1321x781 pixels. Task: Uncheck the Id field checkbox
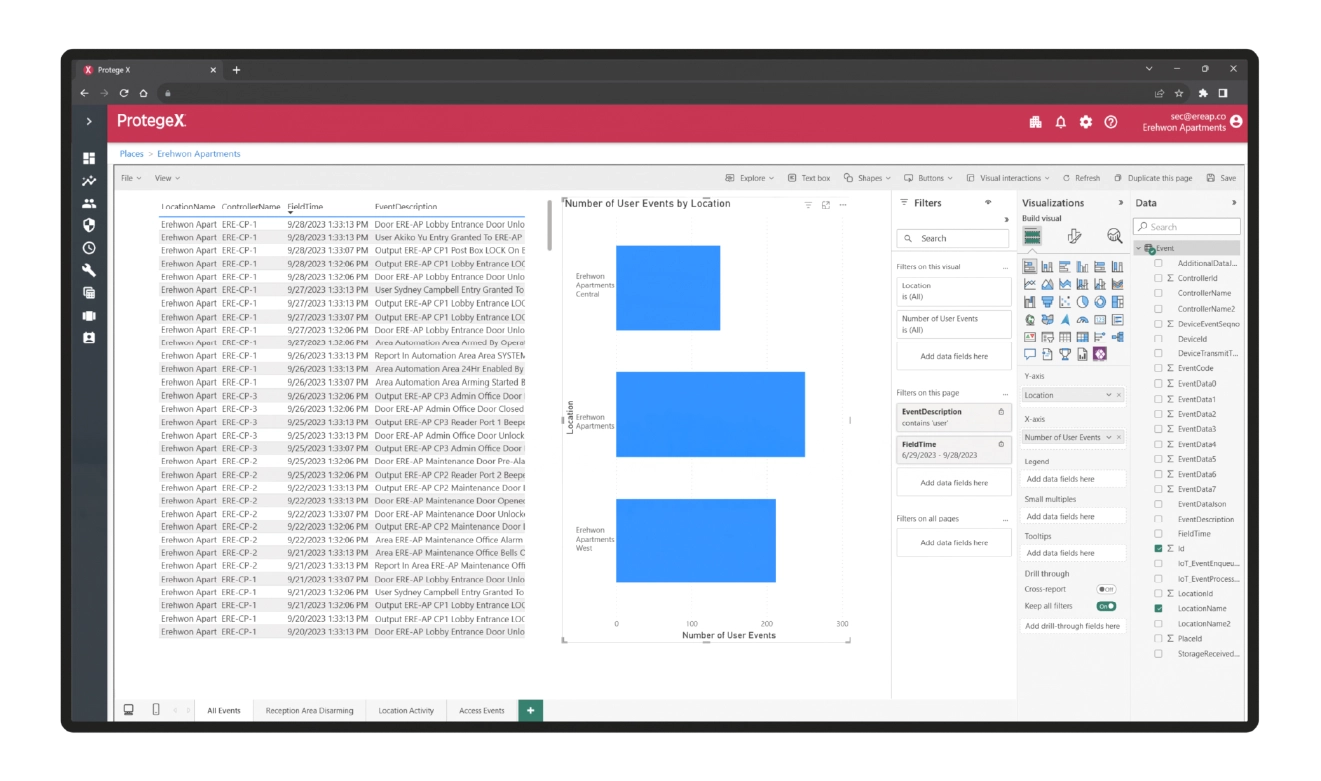click(x=1158, y=549)
